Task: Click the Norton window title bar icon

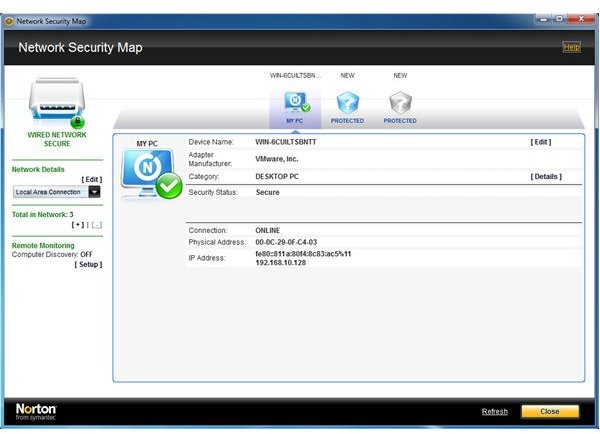Action: (10, 21)
